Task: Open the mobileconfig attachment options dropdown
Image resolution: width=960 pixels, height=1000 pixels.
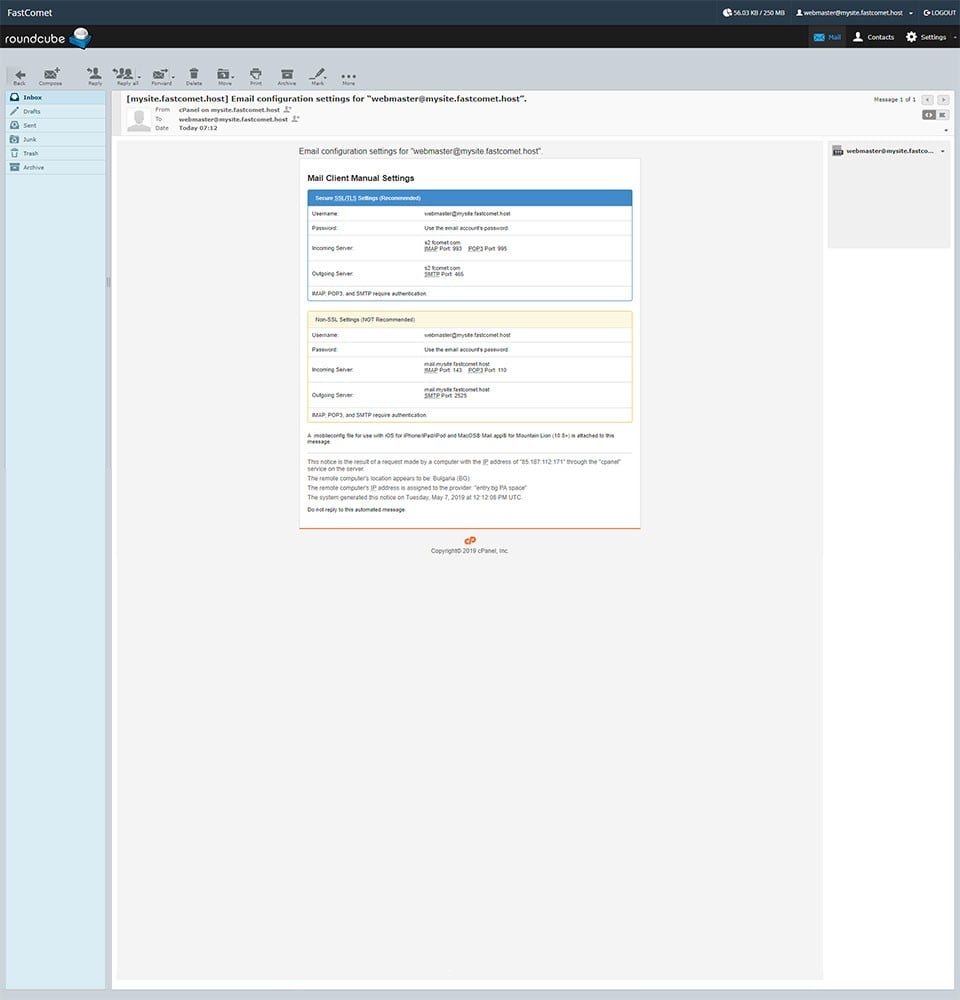Action: [x=943, y=150]
